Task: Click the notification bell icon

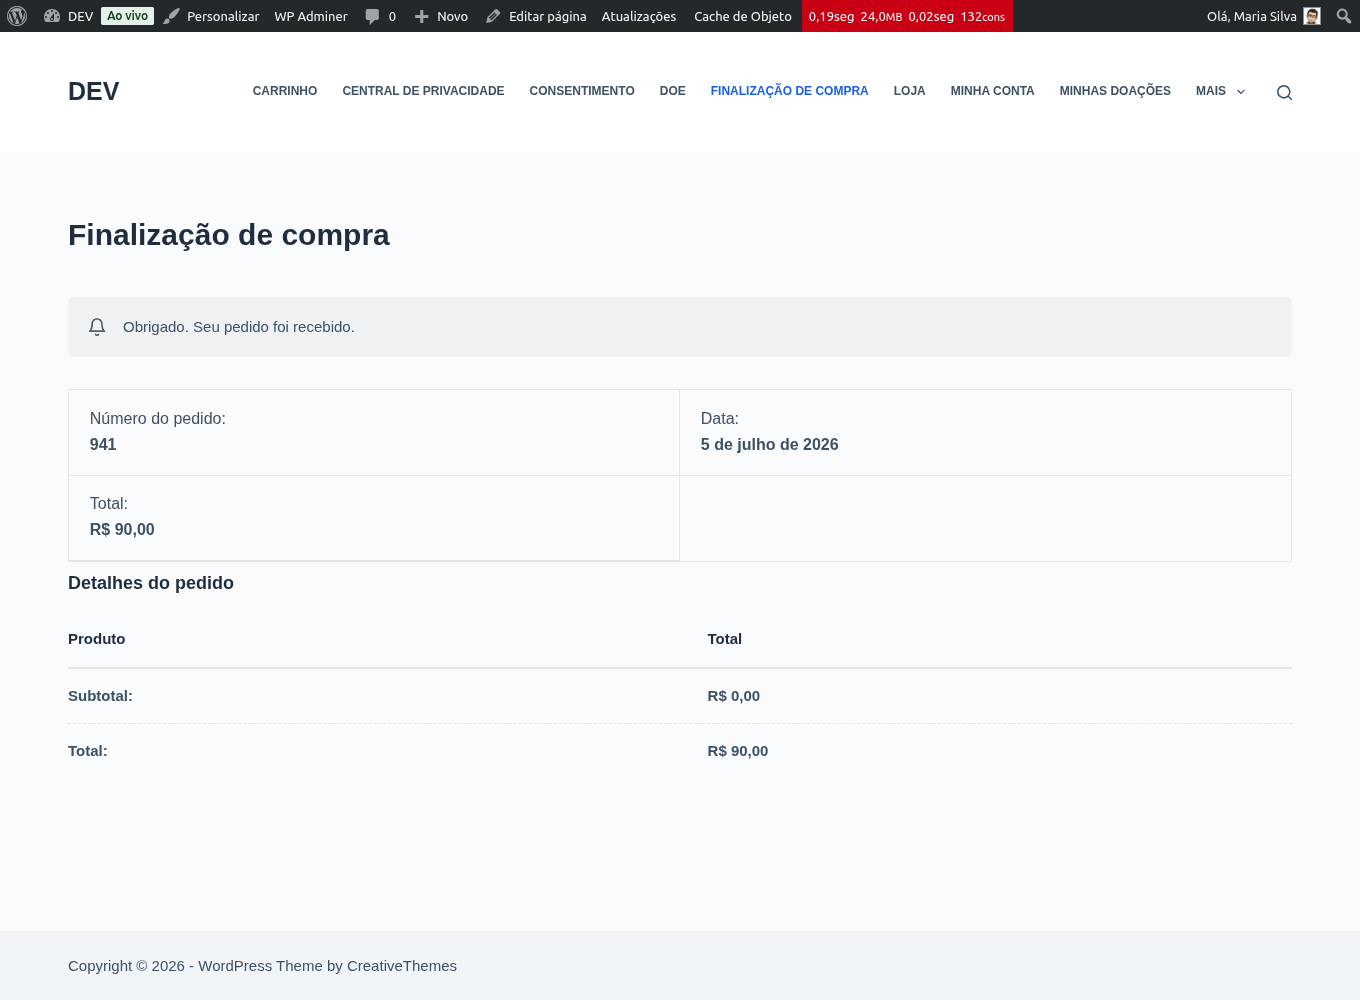Action: tap(97, 327)
